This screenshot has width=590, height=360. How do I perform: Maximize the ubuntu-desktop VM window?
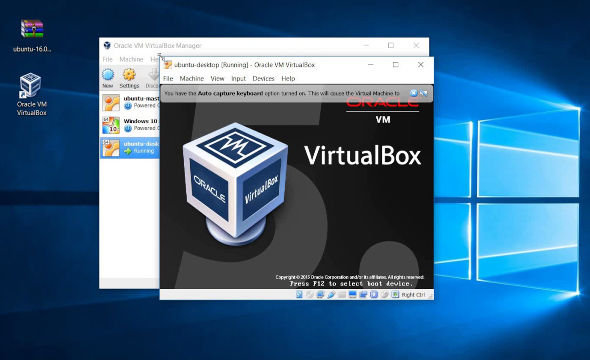pos(395,65)
